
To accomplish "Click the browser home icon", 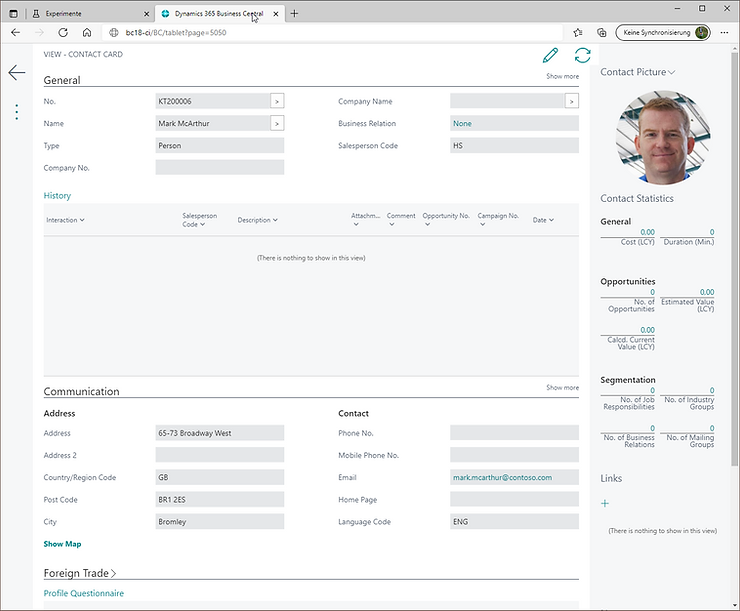I will click(x=87, y=32).
